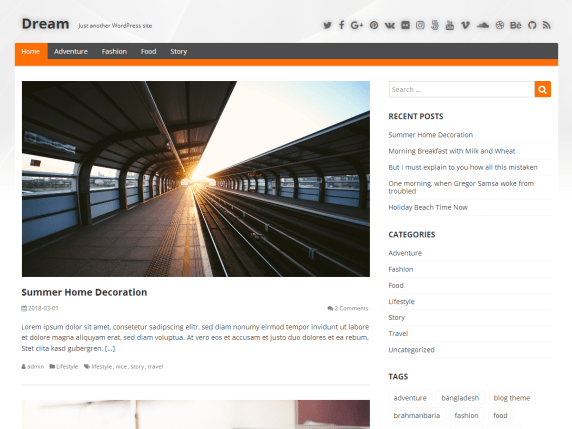Image resolution: width=572 pixels, height=429 pixels.
Task: Click the Behance icon
Action: pyautogui.click(x=515, y=25)
